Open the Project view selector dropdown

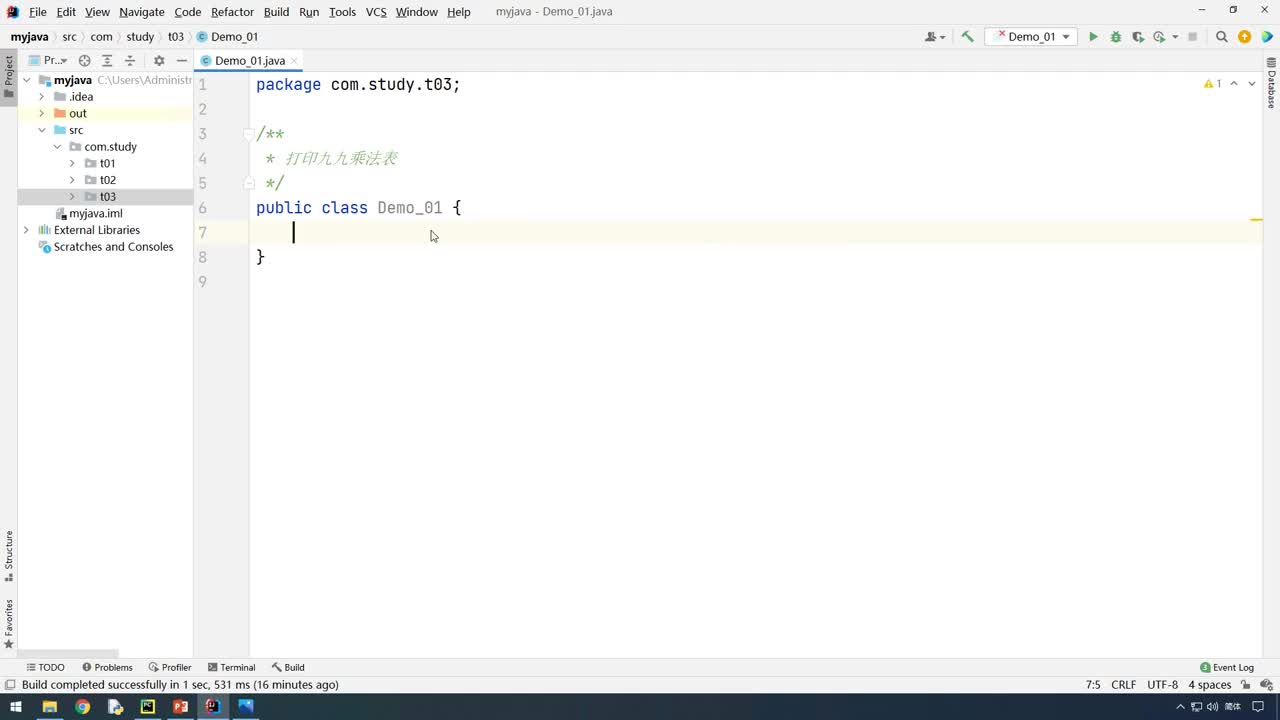48,60
